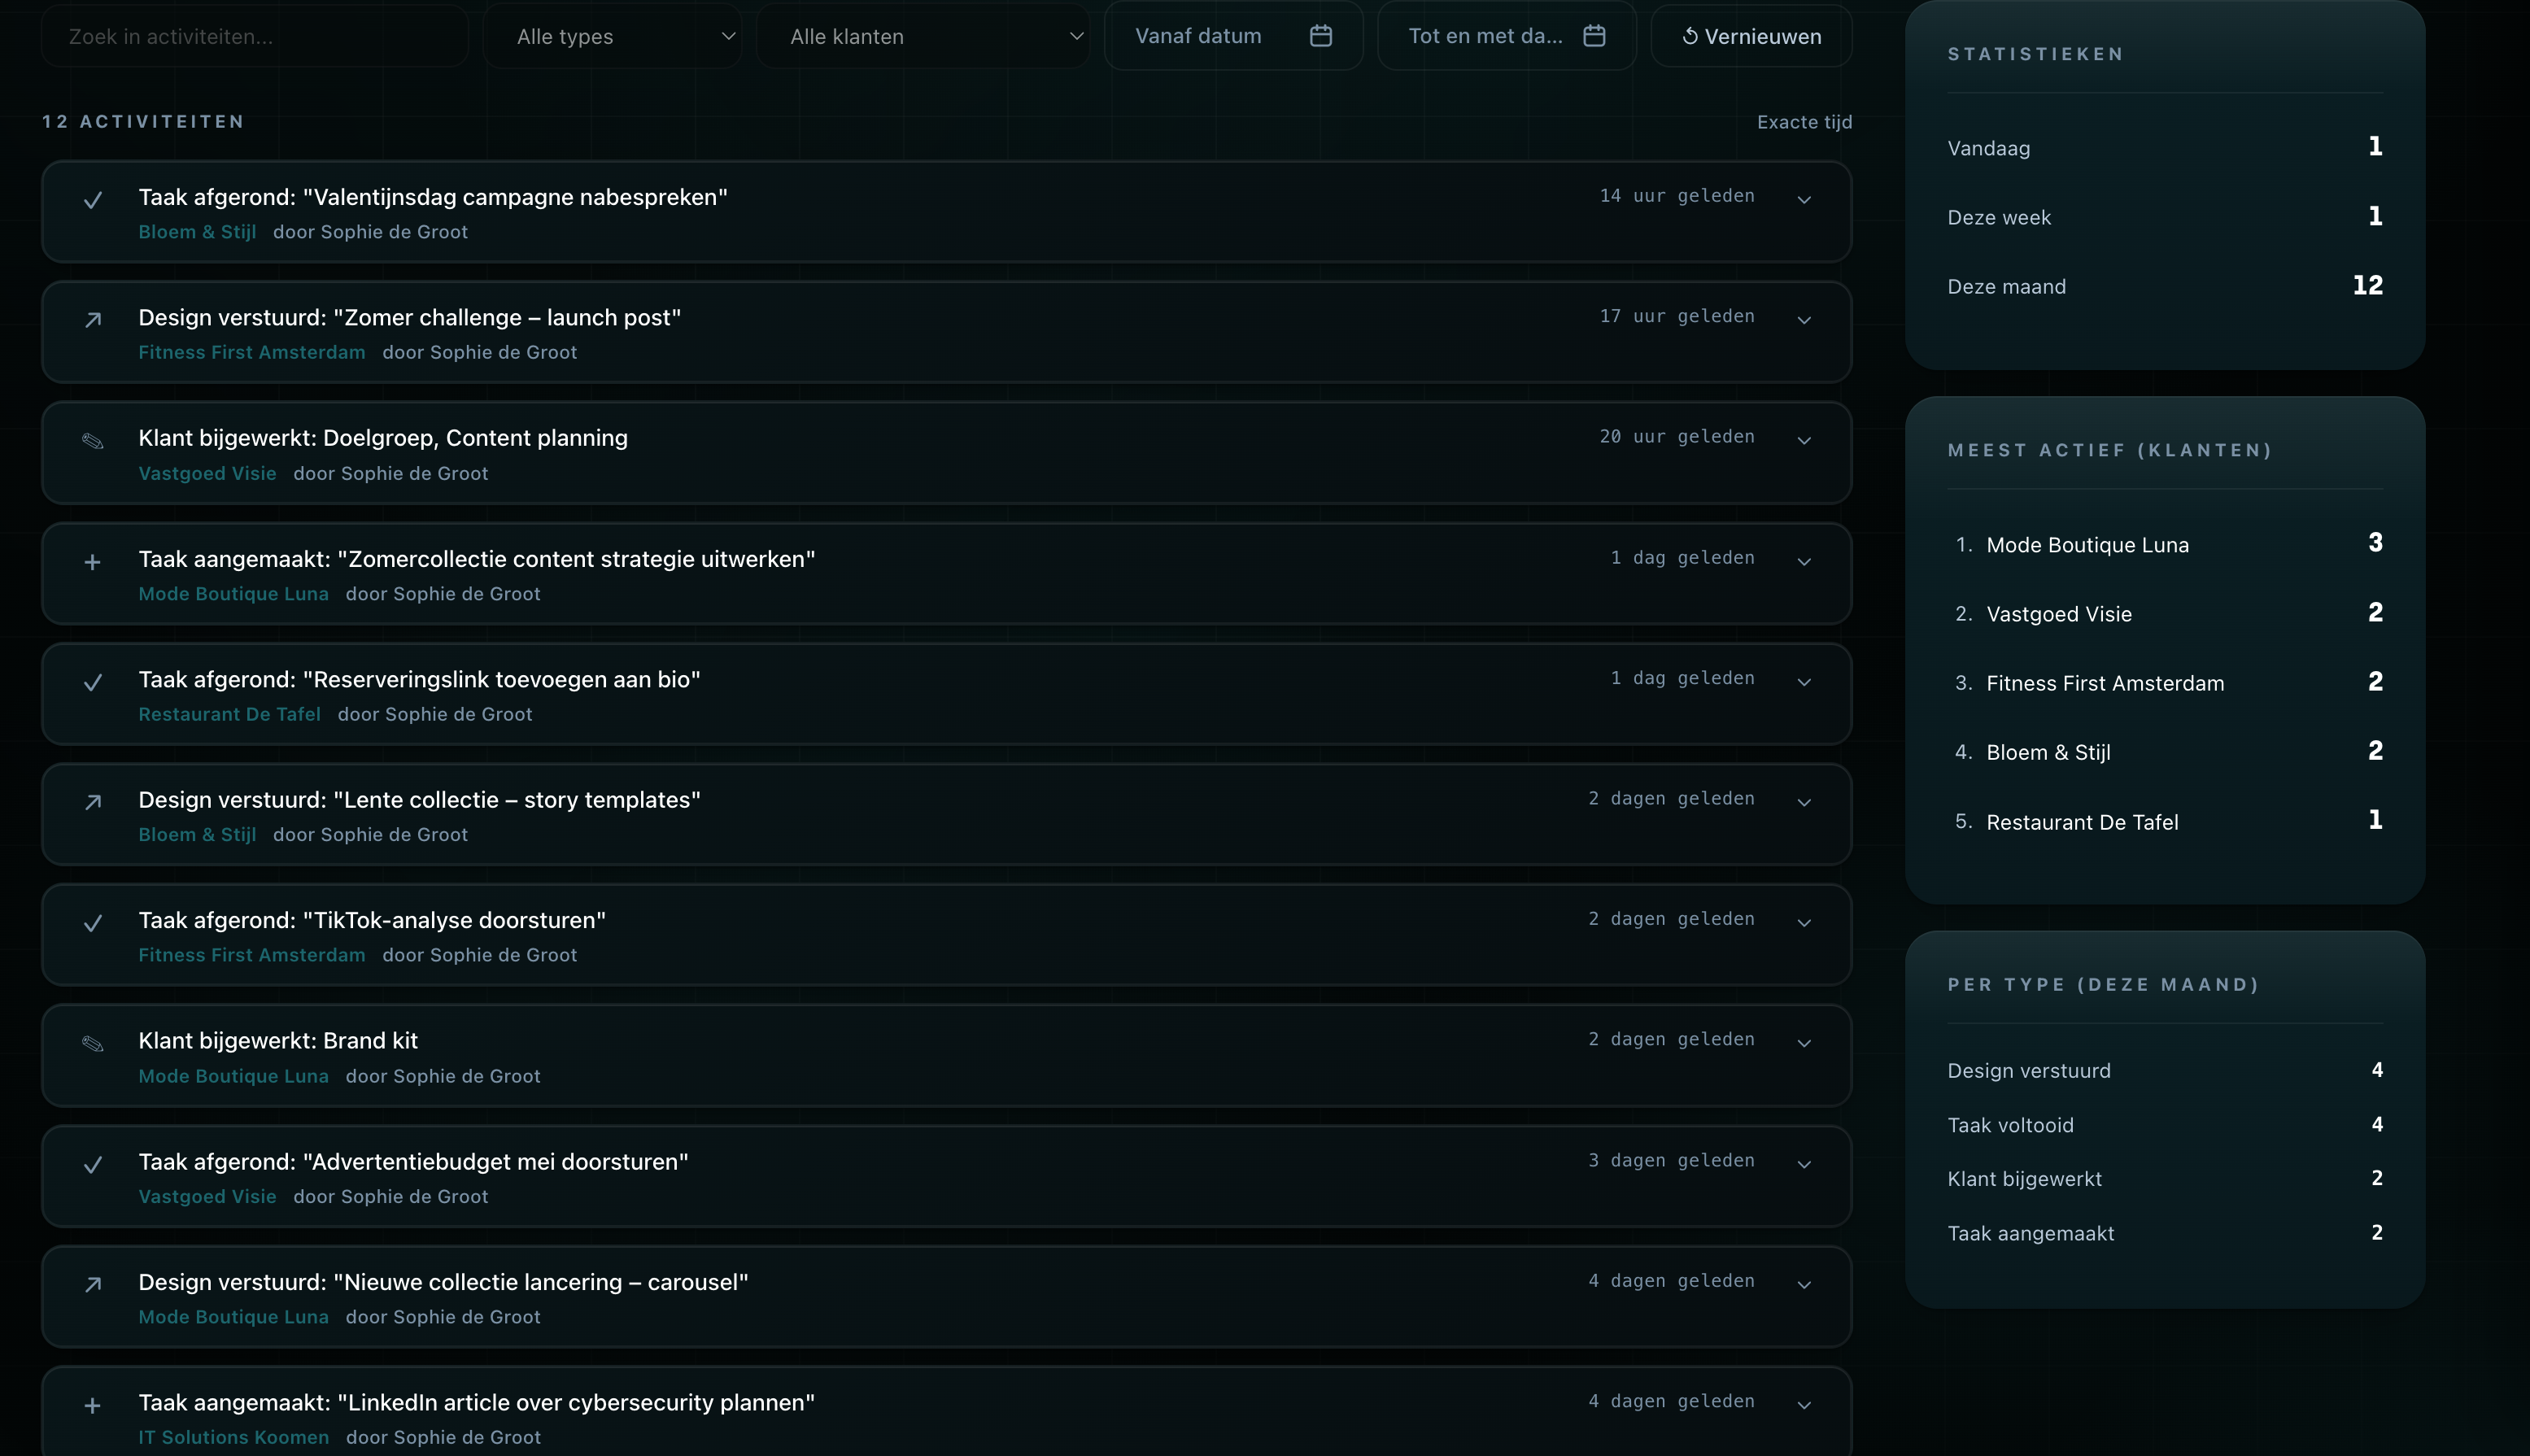
Task: Click checkmark icon of Valentijnsdag campagne task
Action: coord(92,200)
